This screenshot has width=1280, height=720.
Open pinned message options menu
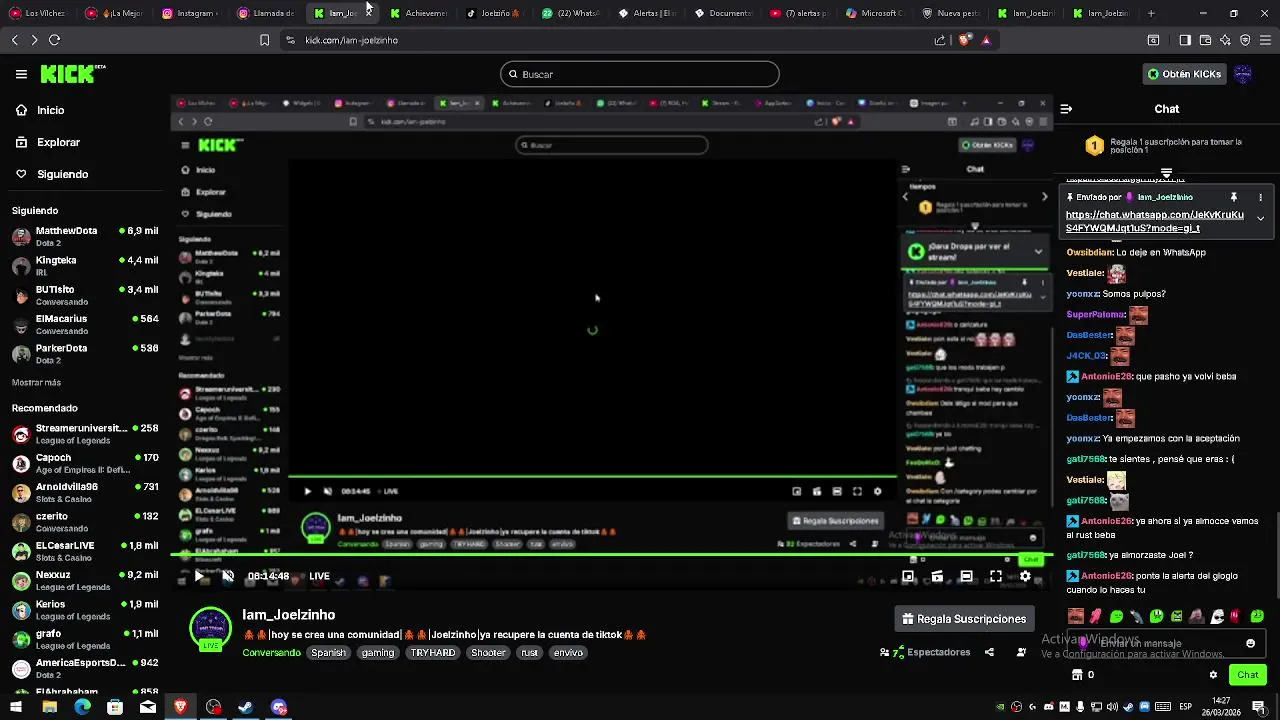click(1260, 197)
